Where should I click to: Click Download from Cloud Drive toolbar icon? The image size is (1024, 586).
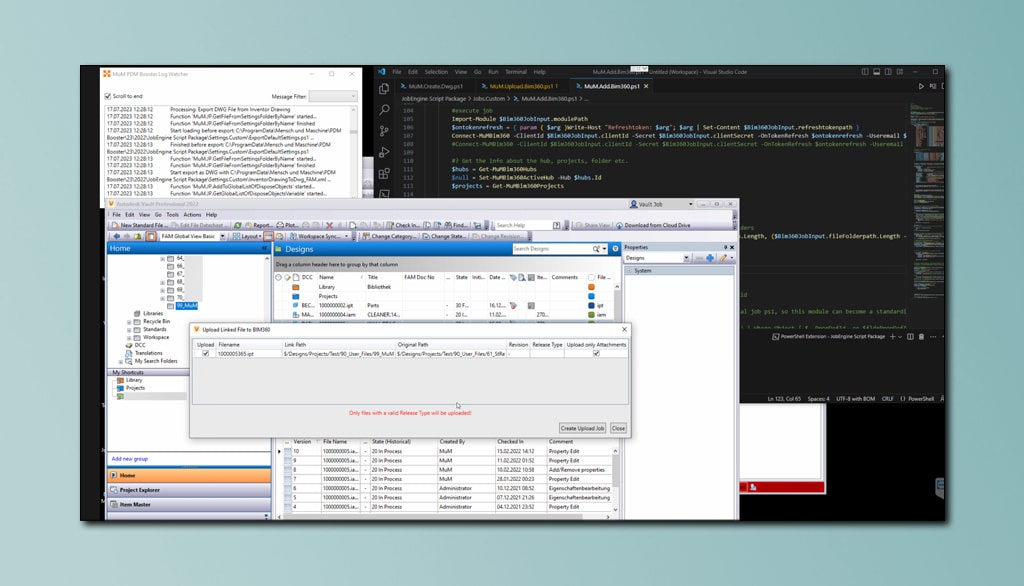click(620, 226)
